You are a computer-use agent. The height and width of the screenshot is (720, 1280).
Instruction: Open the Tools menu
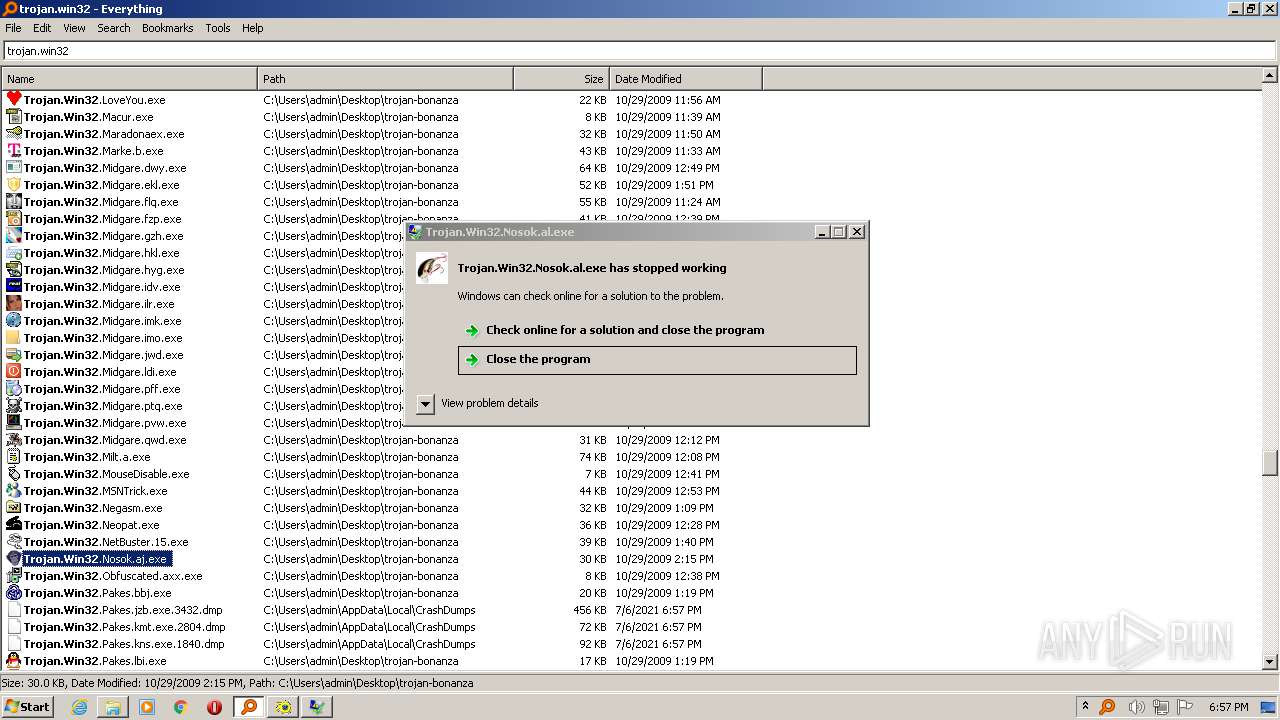coord(218,28)
